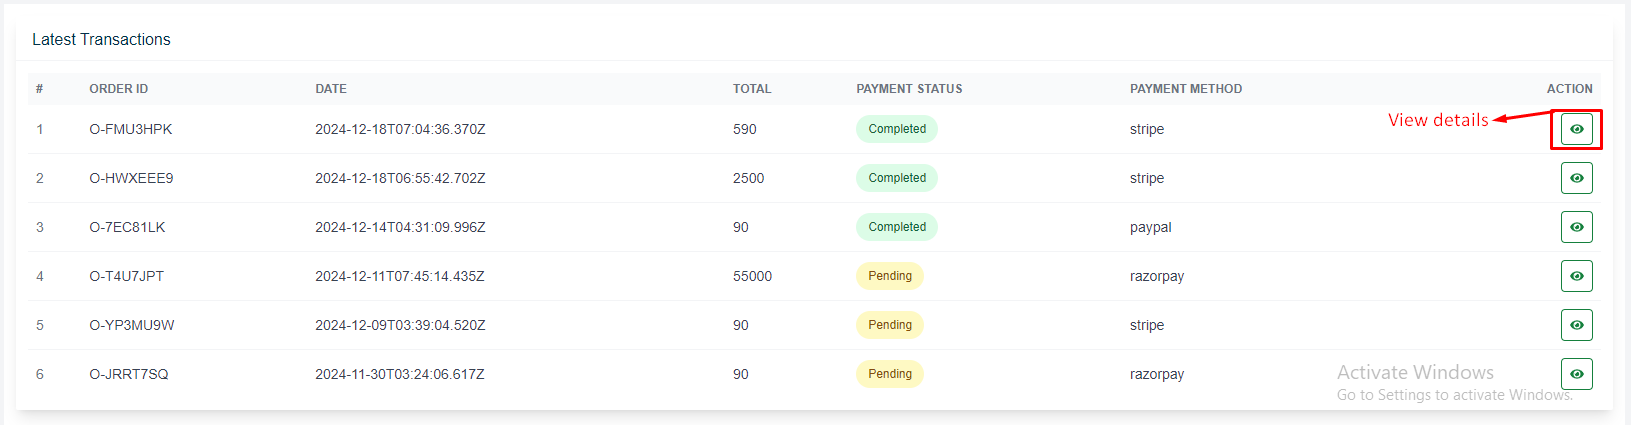
Task: View details of order O-7EC81LK
Action: tap(1576, 227)
